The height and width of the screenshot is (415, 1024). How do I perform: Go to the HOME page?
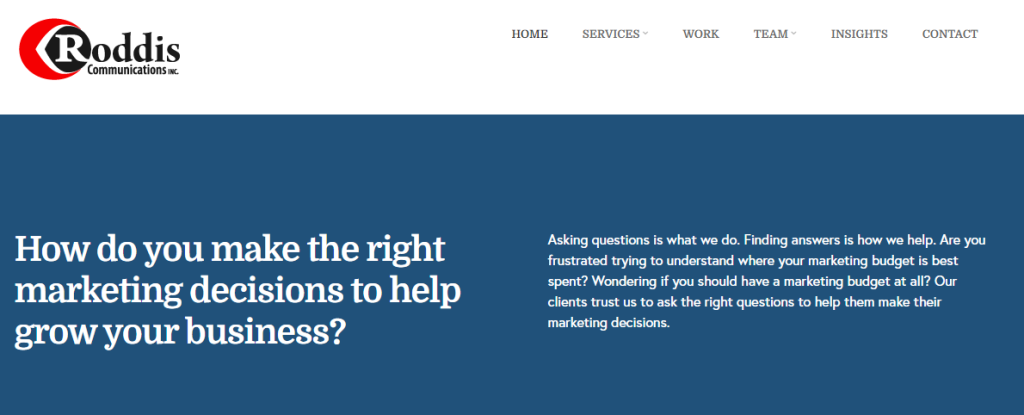click(530, 34)
